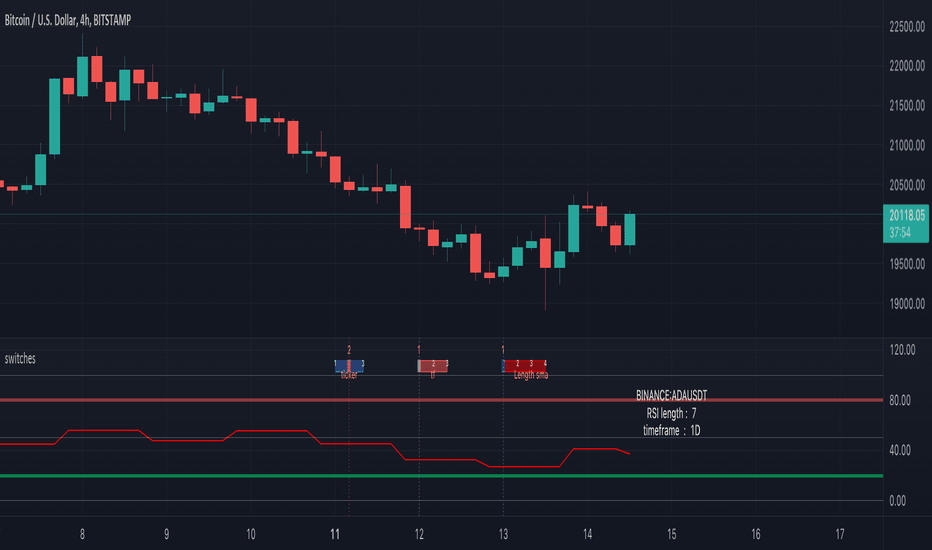Click date 17 on the time axis

coord(840,534)
